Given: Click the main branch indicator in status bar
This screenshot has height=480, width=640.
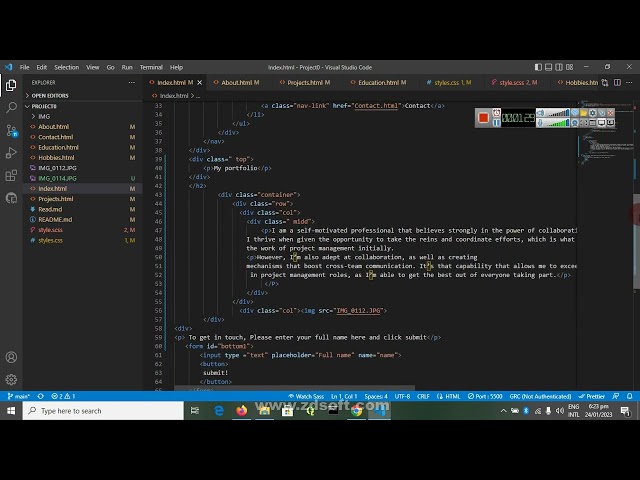Looking at the screenshot, I should tap(19, 396).
